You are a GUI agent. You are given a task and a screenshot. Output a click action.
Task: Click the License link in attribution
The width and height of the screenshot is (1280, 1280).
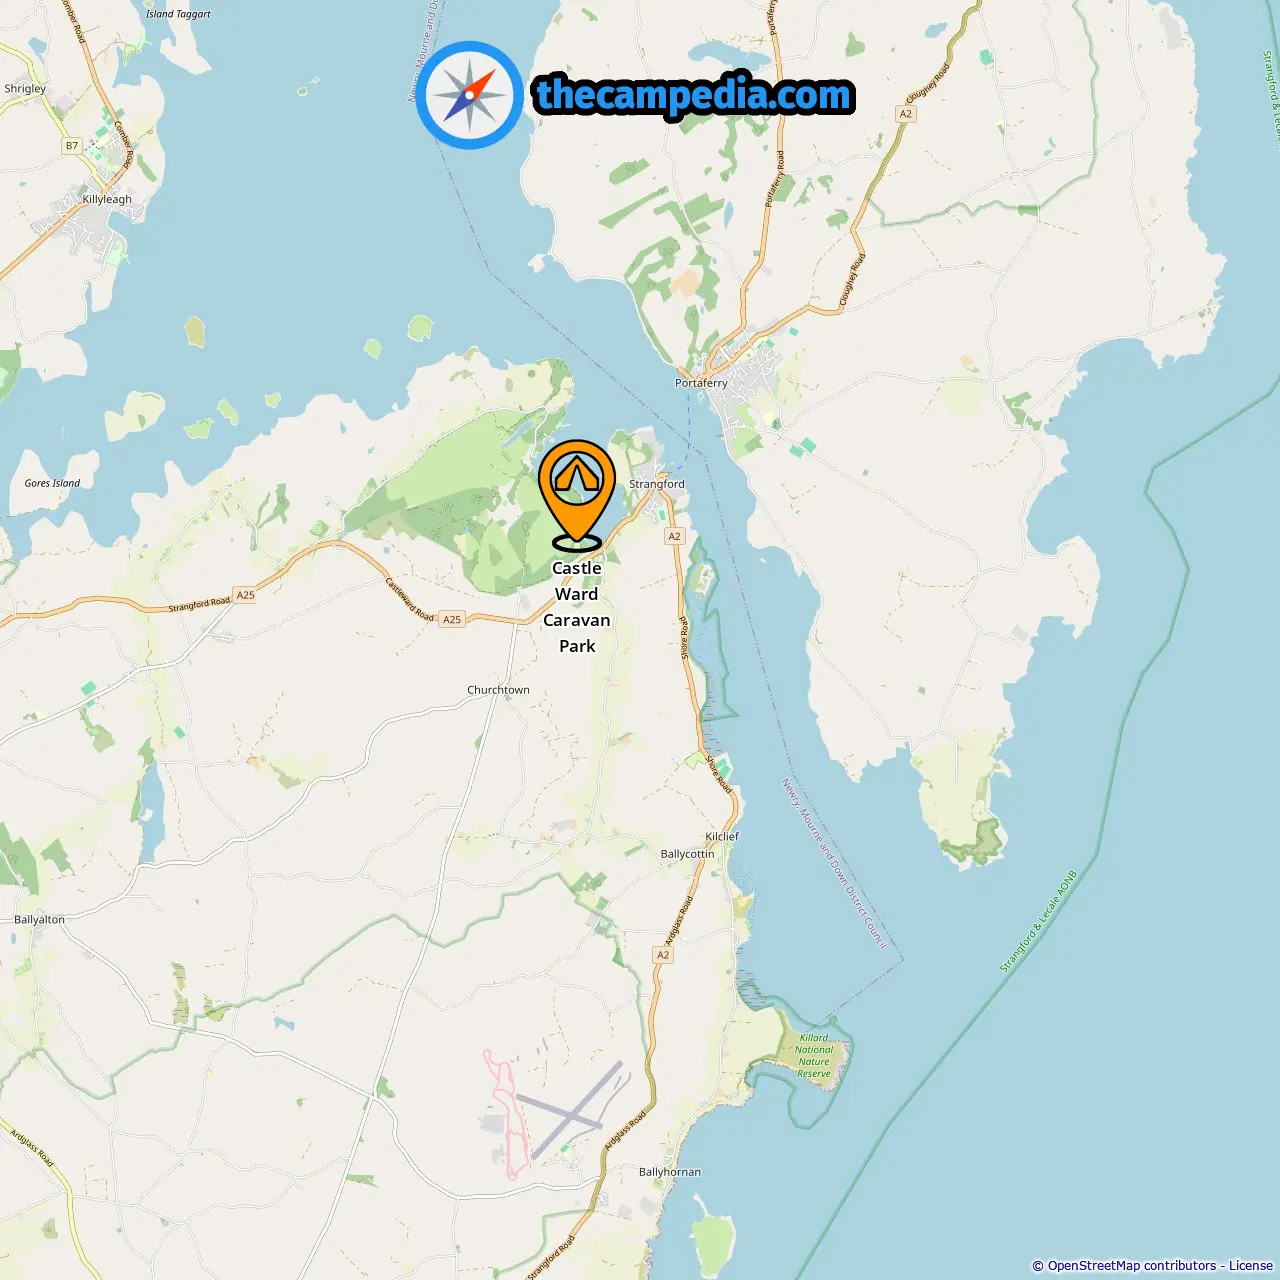click(x=1251, y=1266)
